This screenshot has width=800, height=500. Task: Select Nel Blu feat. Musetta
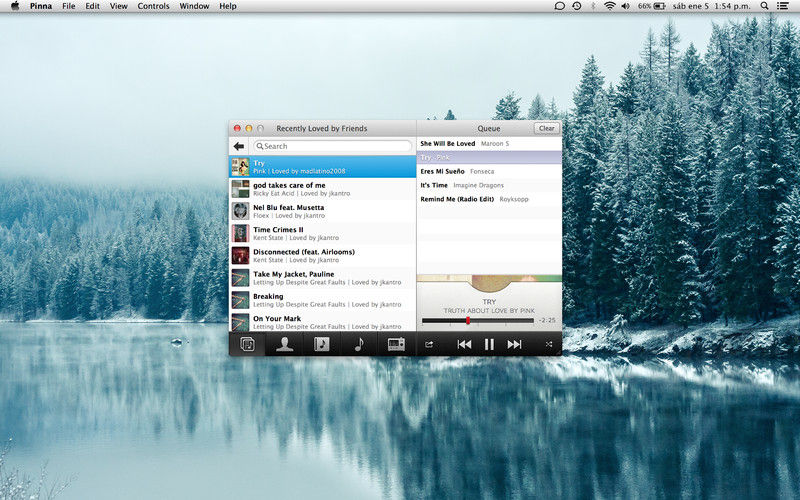click(x=322, y=211)
